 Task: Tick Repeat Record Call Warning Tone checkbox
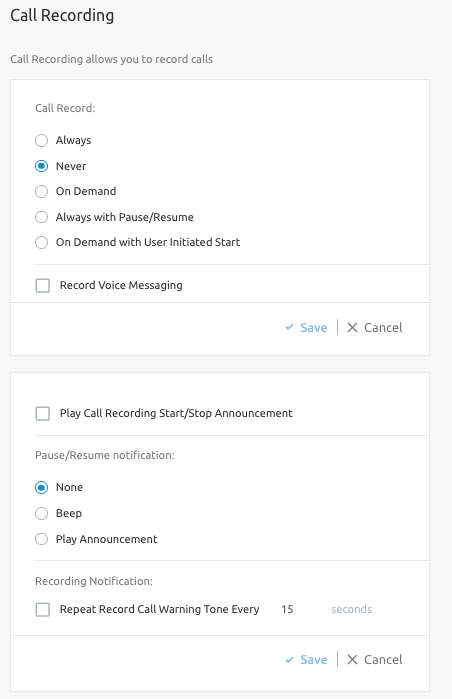43,609
